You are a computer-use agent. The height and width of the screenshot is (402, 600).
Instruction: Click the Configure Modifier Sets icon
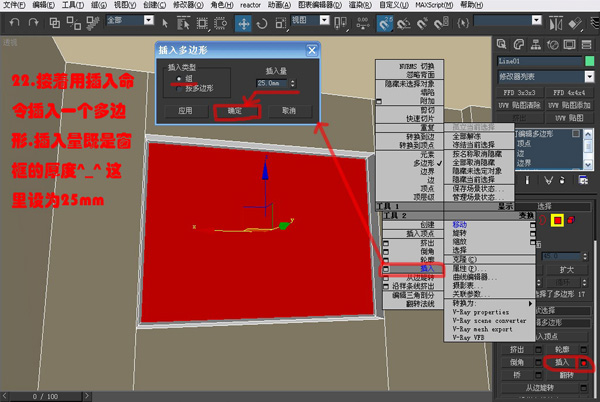pyautogui.click(x=583, y=180)
